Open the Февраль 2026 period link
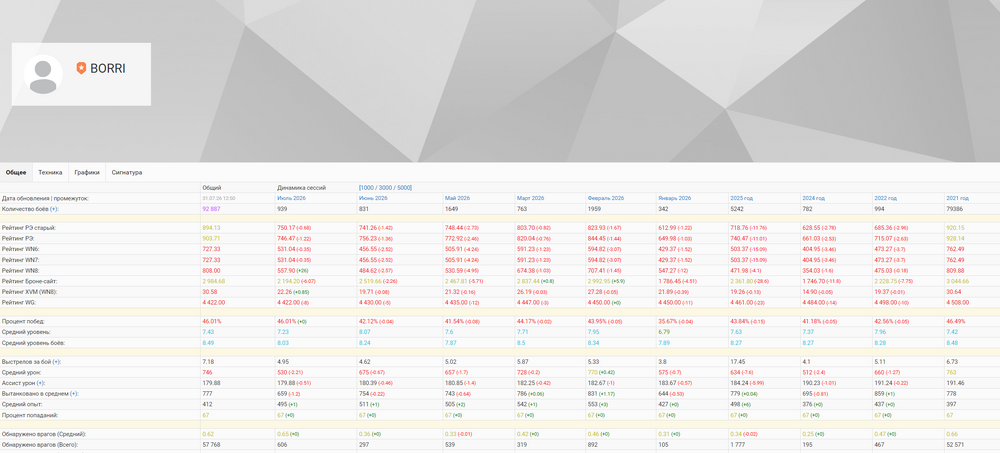This screenshot has width=1000, height=453. tap(606, 198)
